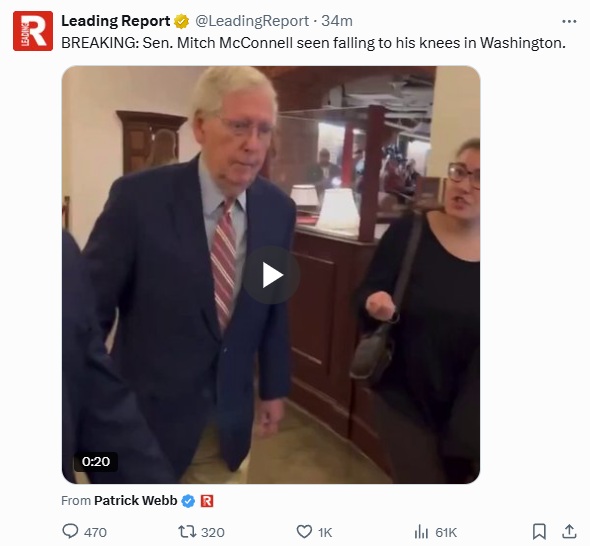590x546 pixels.
Task: Repost using the retweet arrows icon
Action: 187,532
